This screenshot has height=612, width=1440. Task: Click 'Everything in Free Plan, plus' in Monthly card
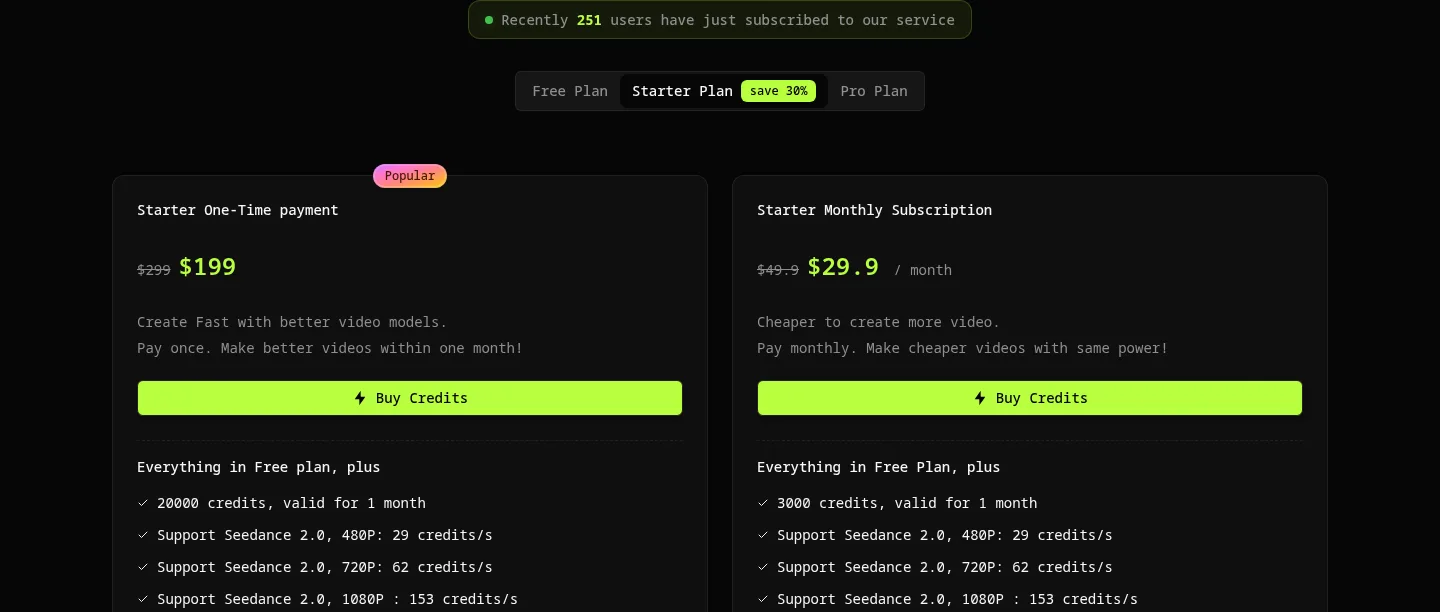pyautogui.click(x=879, y=467)
